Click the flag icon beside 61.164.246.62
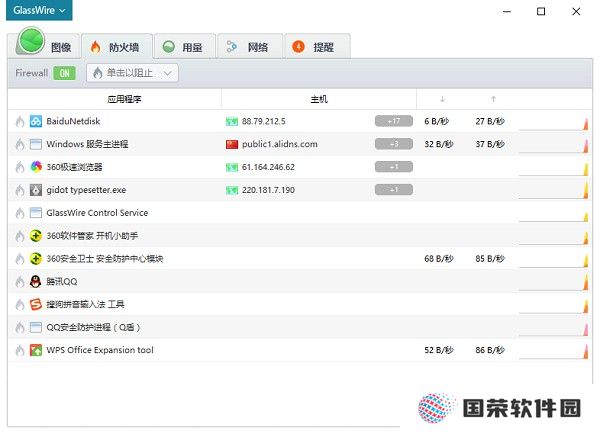The image size is (600, 434). click(x=232, y=168)
